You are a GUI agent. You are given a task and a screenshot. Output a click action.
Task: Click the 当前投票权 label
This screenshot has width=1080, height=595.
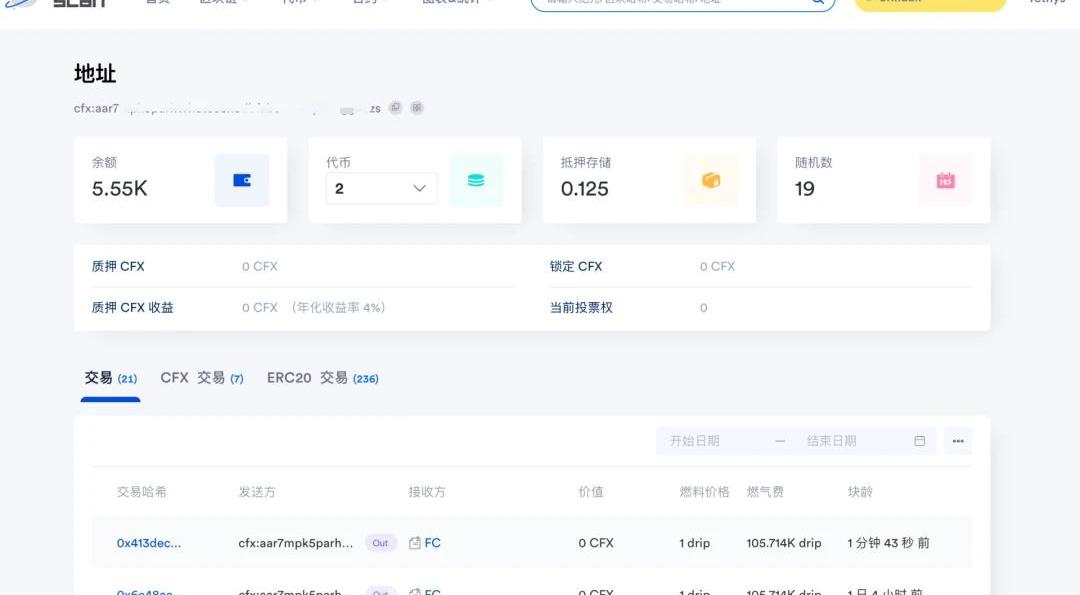pyautogui.click(x=581, y=307)
